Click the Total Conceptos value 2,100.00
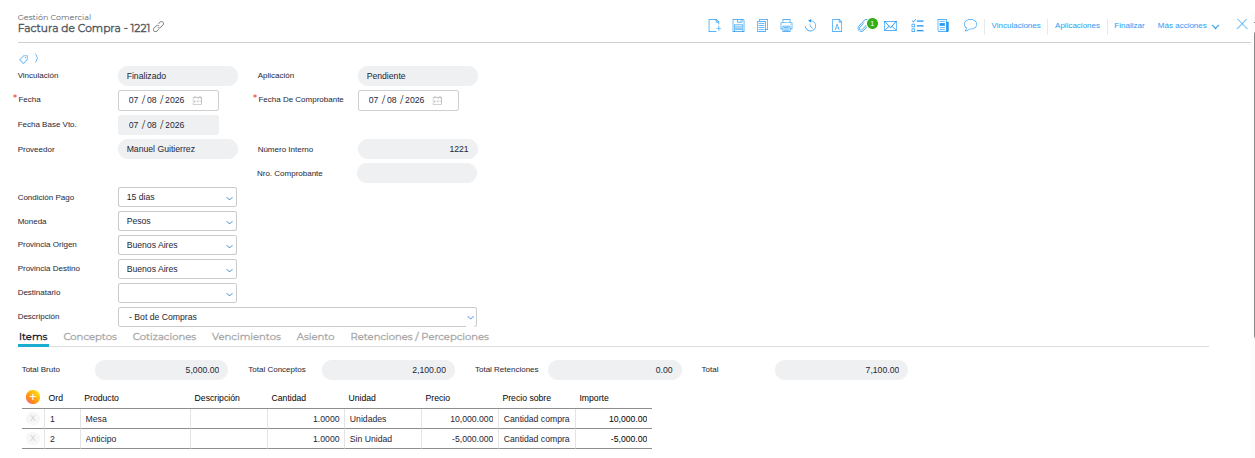The image size is (1255, 458). click(x=388, y=370)
